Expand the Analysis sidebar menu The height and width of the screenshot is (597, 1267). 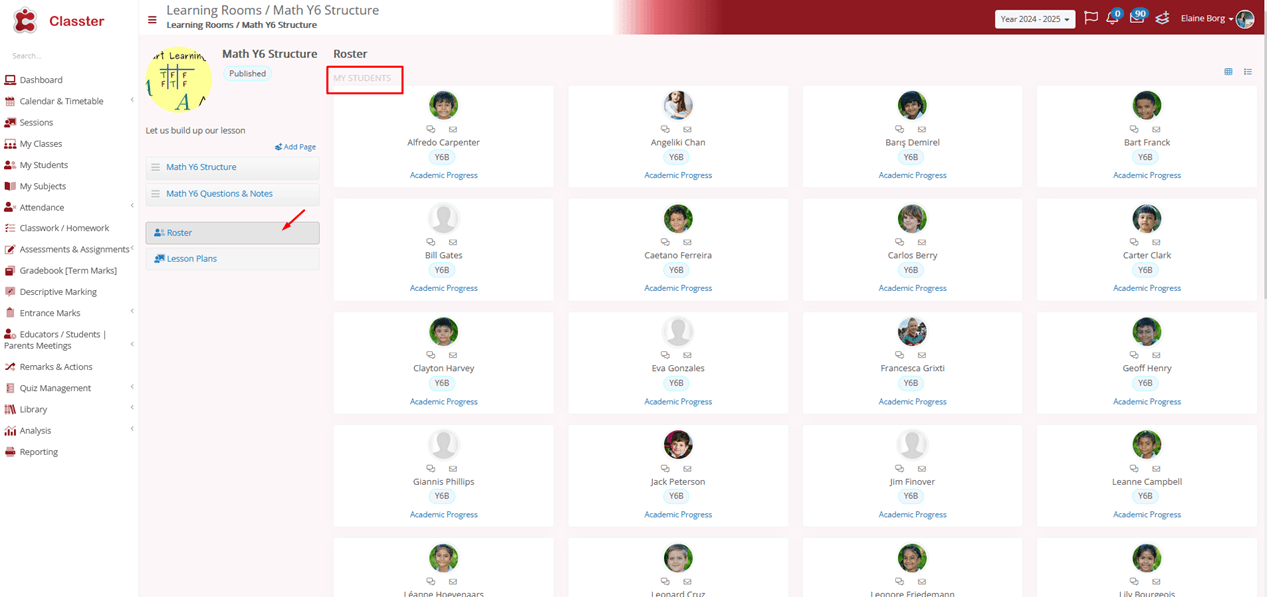tap(132, 430)
